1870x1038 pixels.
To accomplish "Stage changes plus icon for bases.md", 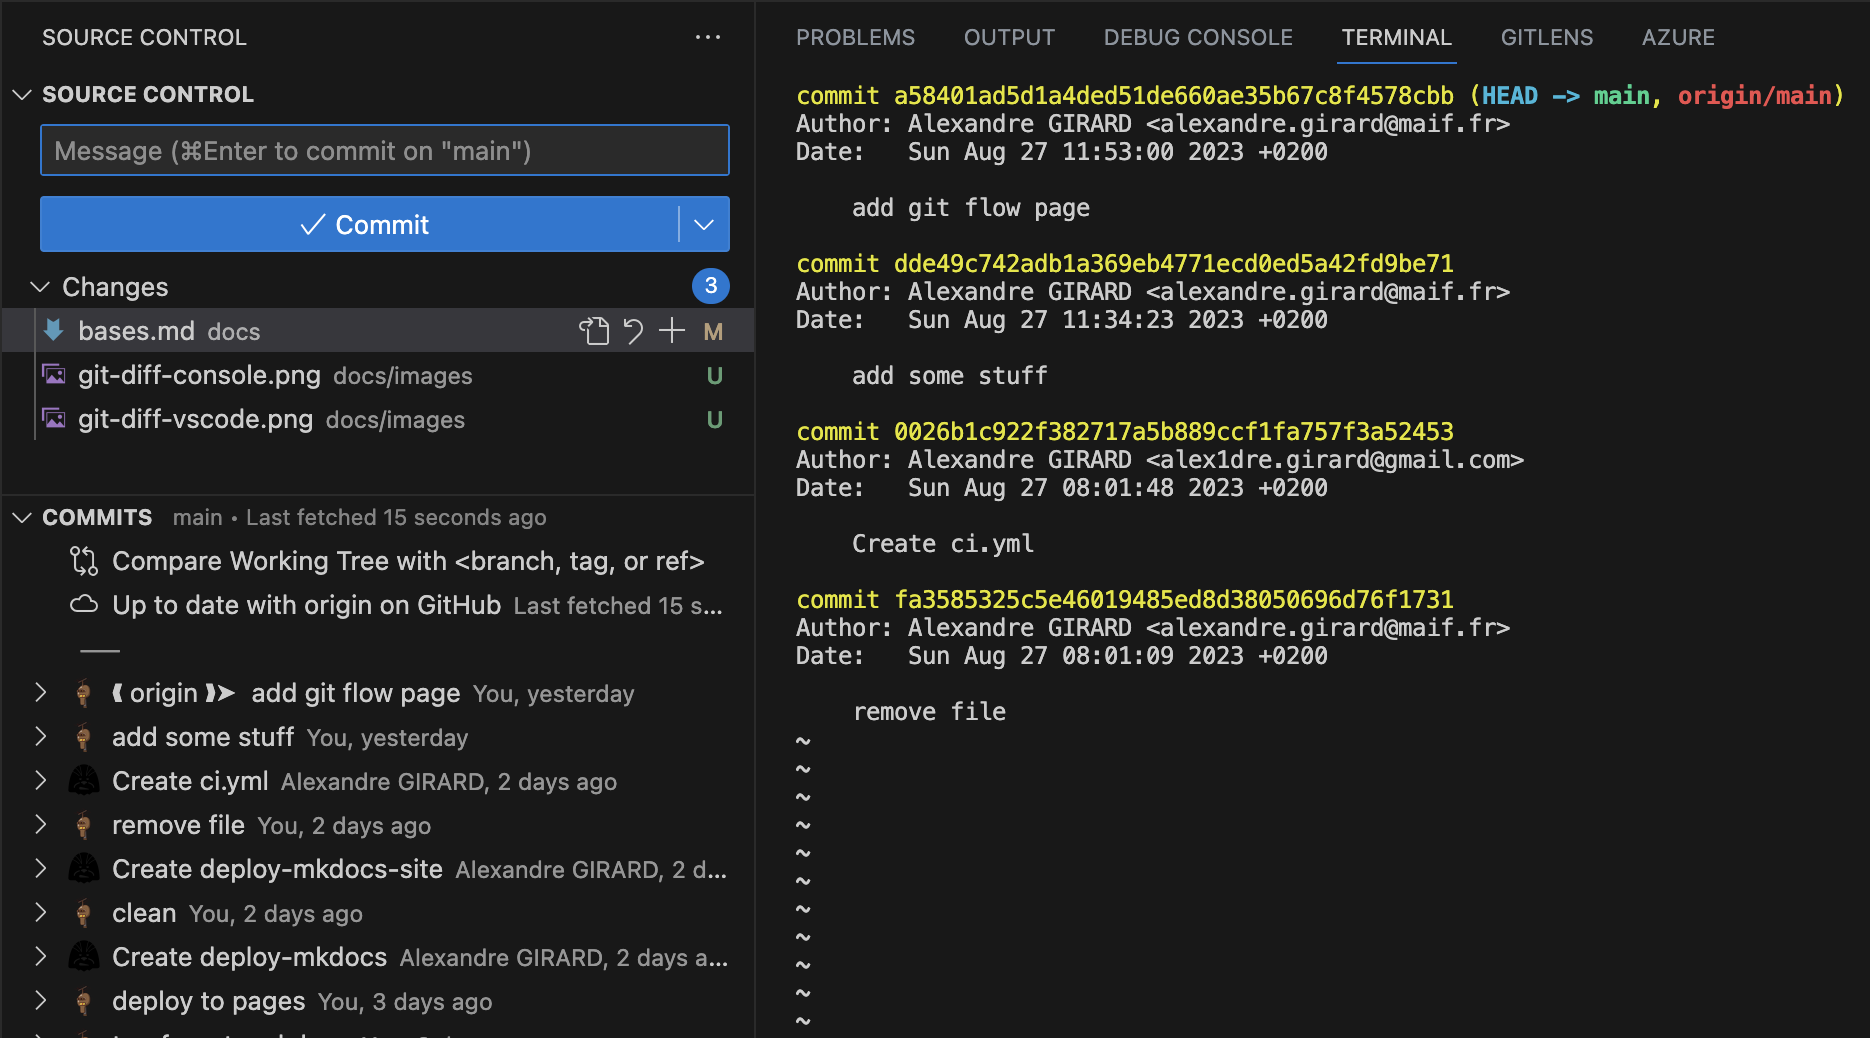I will [672, 331].
